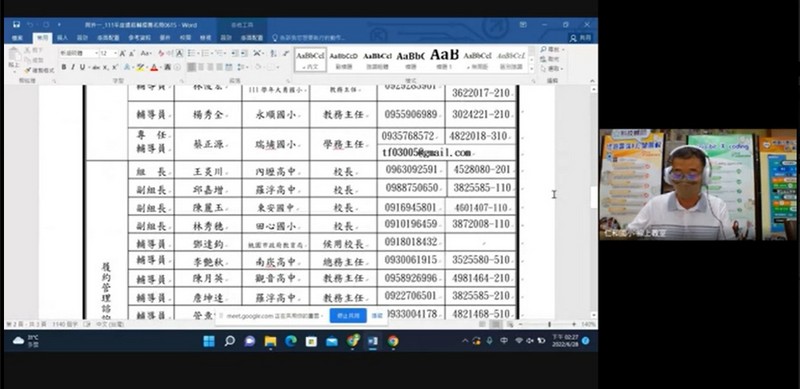
Task: Expand the font name dropdown
Action: coord(96,53)
